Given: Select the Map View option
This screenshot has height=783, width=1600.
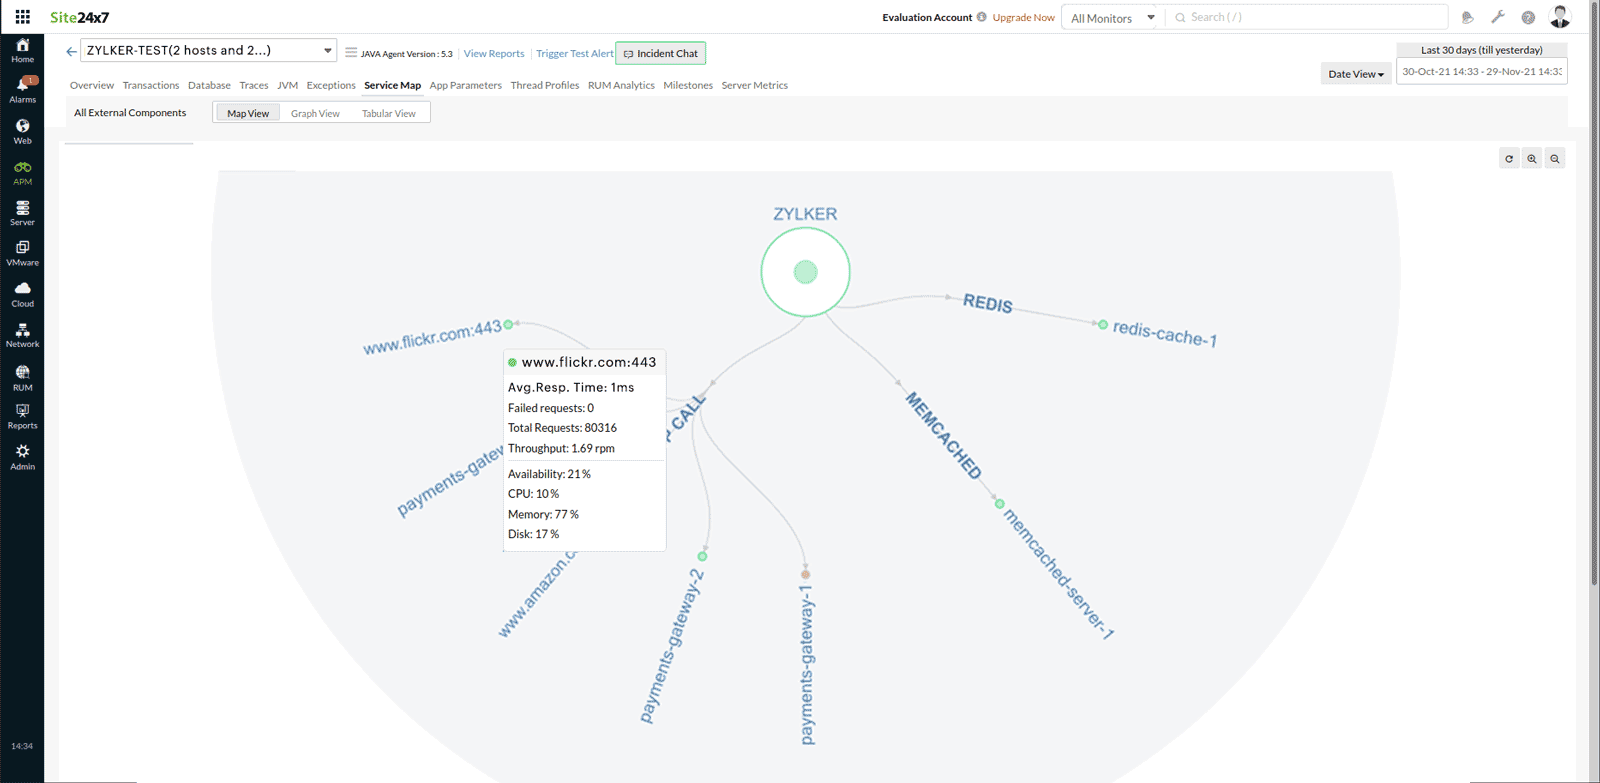Looking at the screenshot, I should point(248,113).
